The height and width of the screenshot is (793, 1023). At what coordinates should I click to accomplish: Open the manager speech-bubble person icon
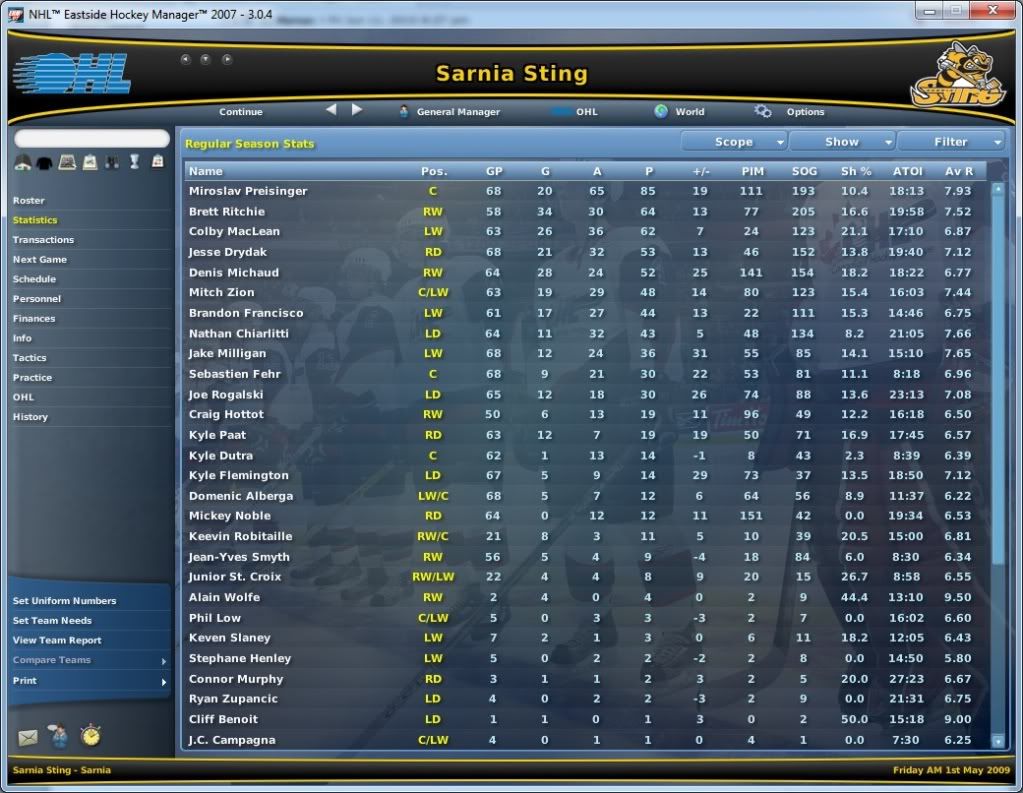(58, 736)
